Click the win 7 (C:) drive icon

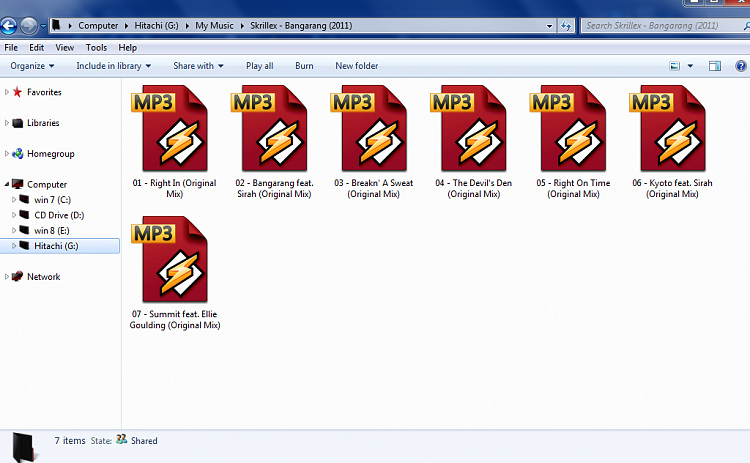click(24, 199)
